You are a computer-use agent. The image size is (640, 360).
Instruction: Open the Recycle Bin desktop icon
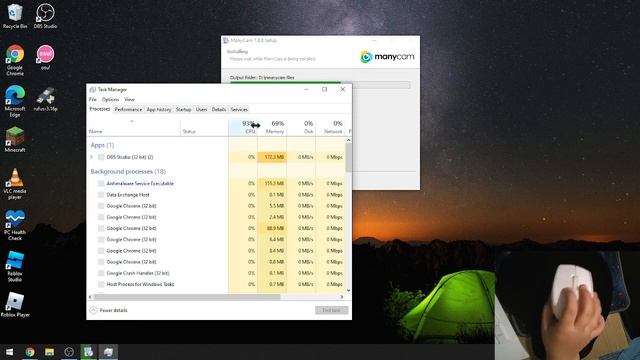click(15, 16)
